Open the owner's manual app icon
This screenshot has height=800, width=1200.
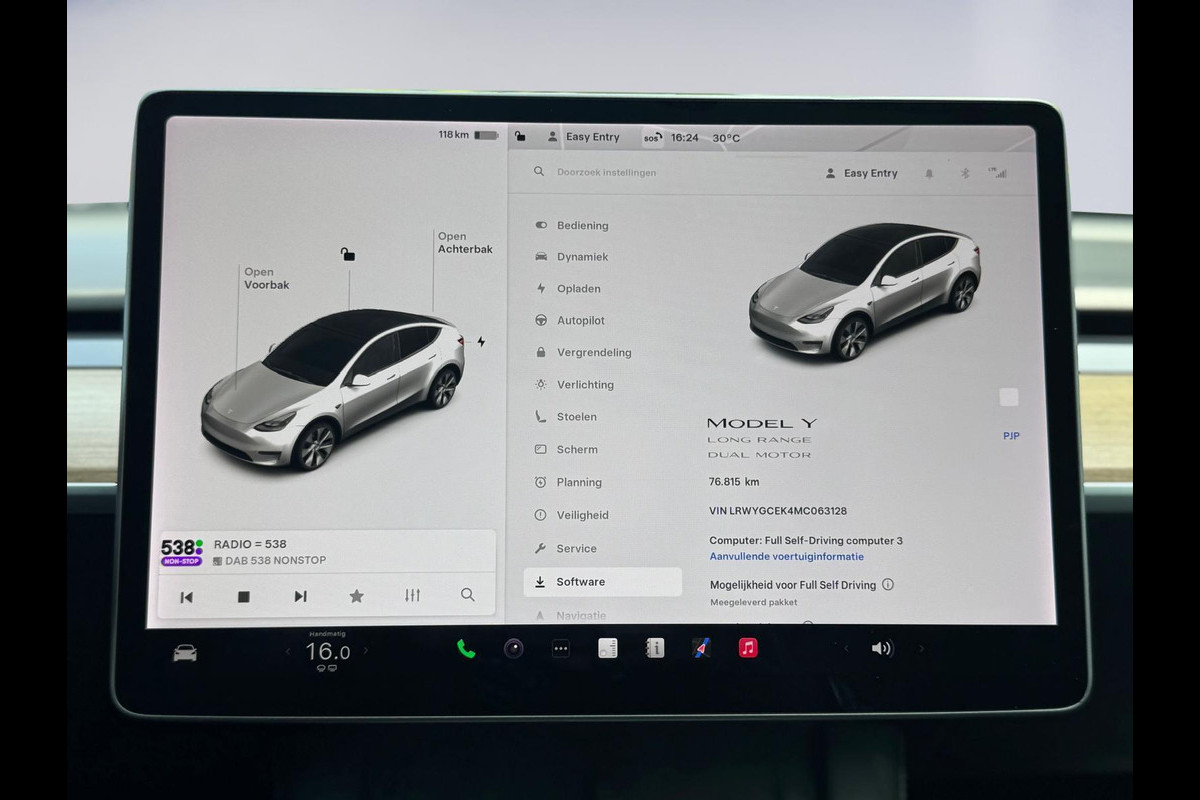click(654, 648)
